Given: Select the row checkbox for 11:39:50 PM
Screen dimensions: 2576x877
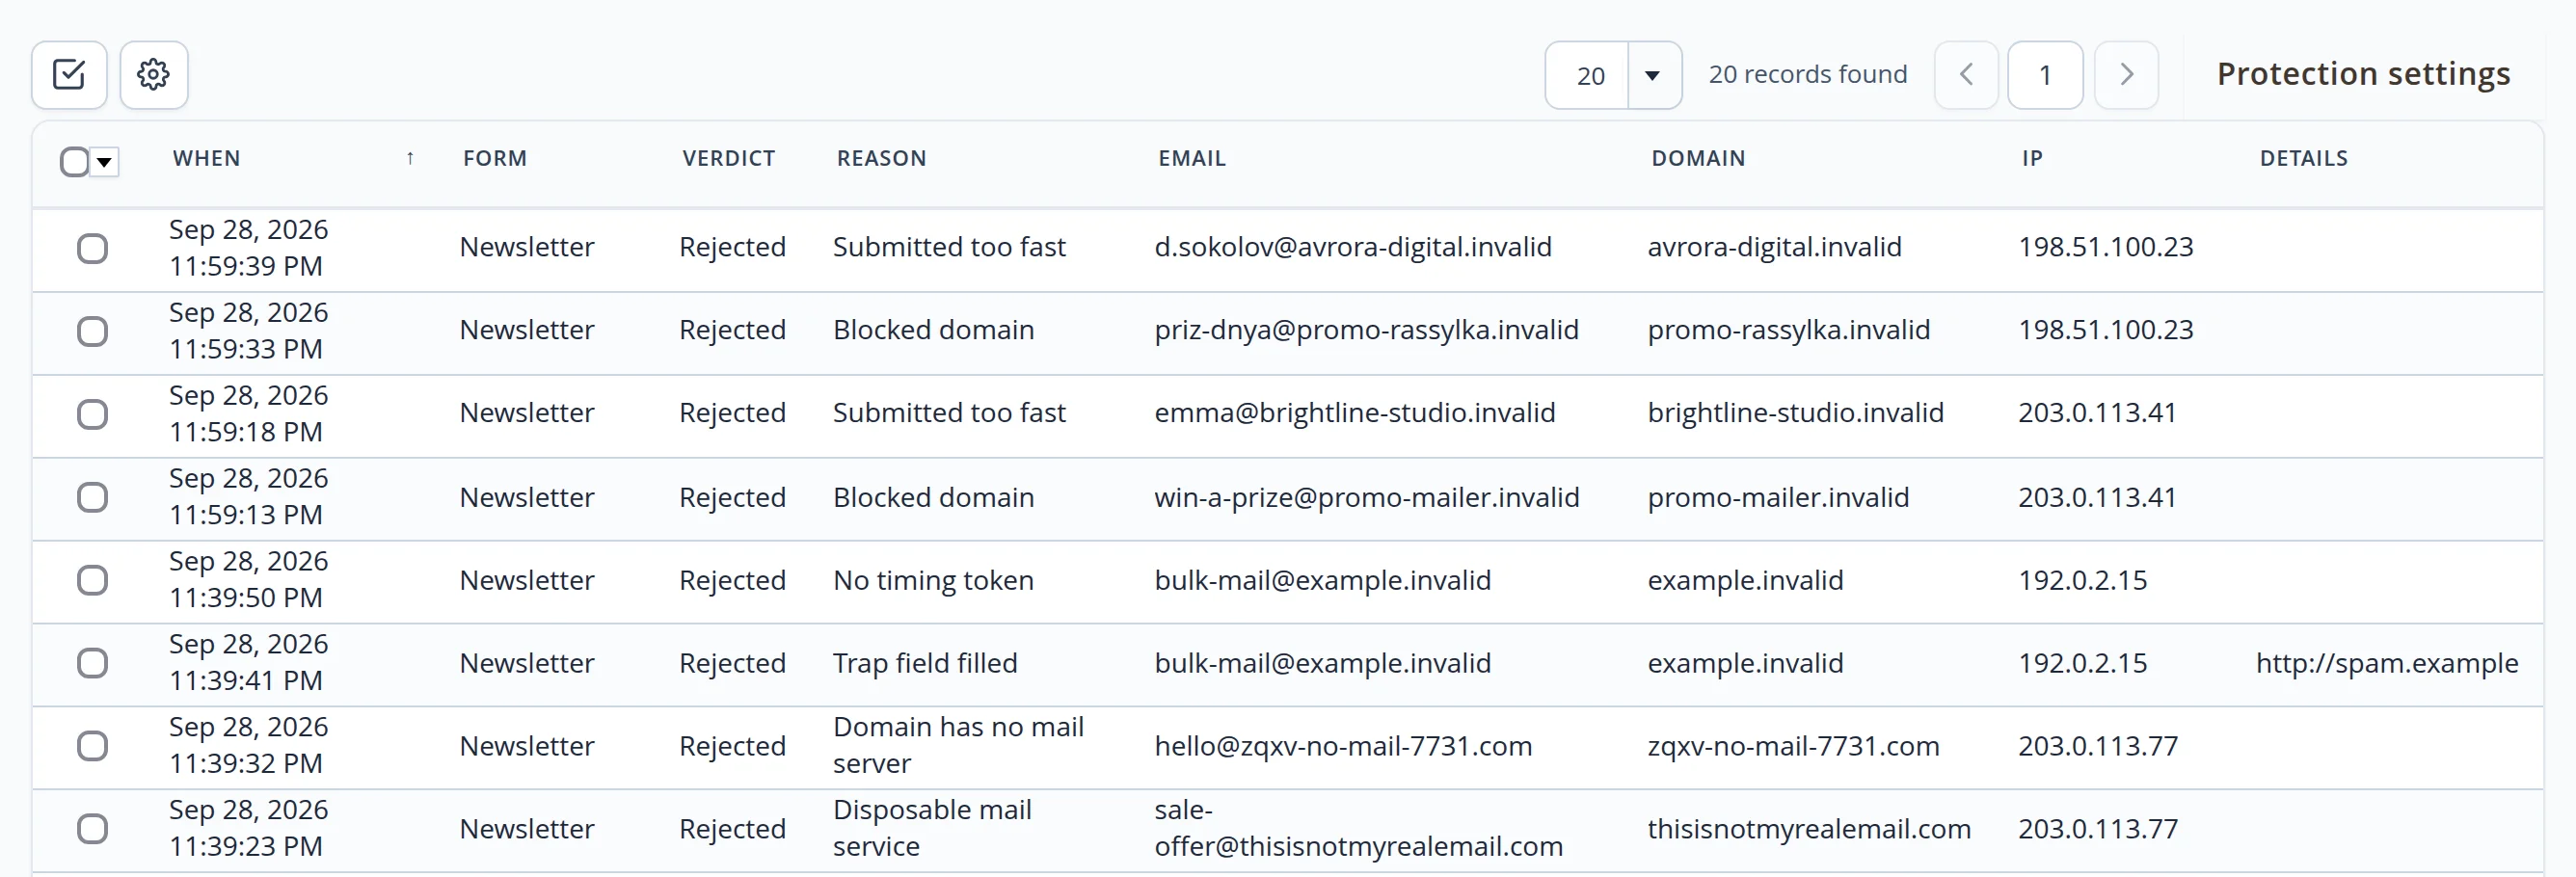Looking at the screenshot, I should tap(93, 580).
